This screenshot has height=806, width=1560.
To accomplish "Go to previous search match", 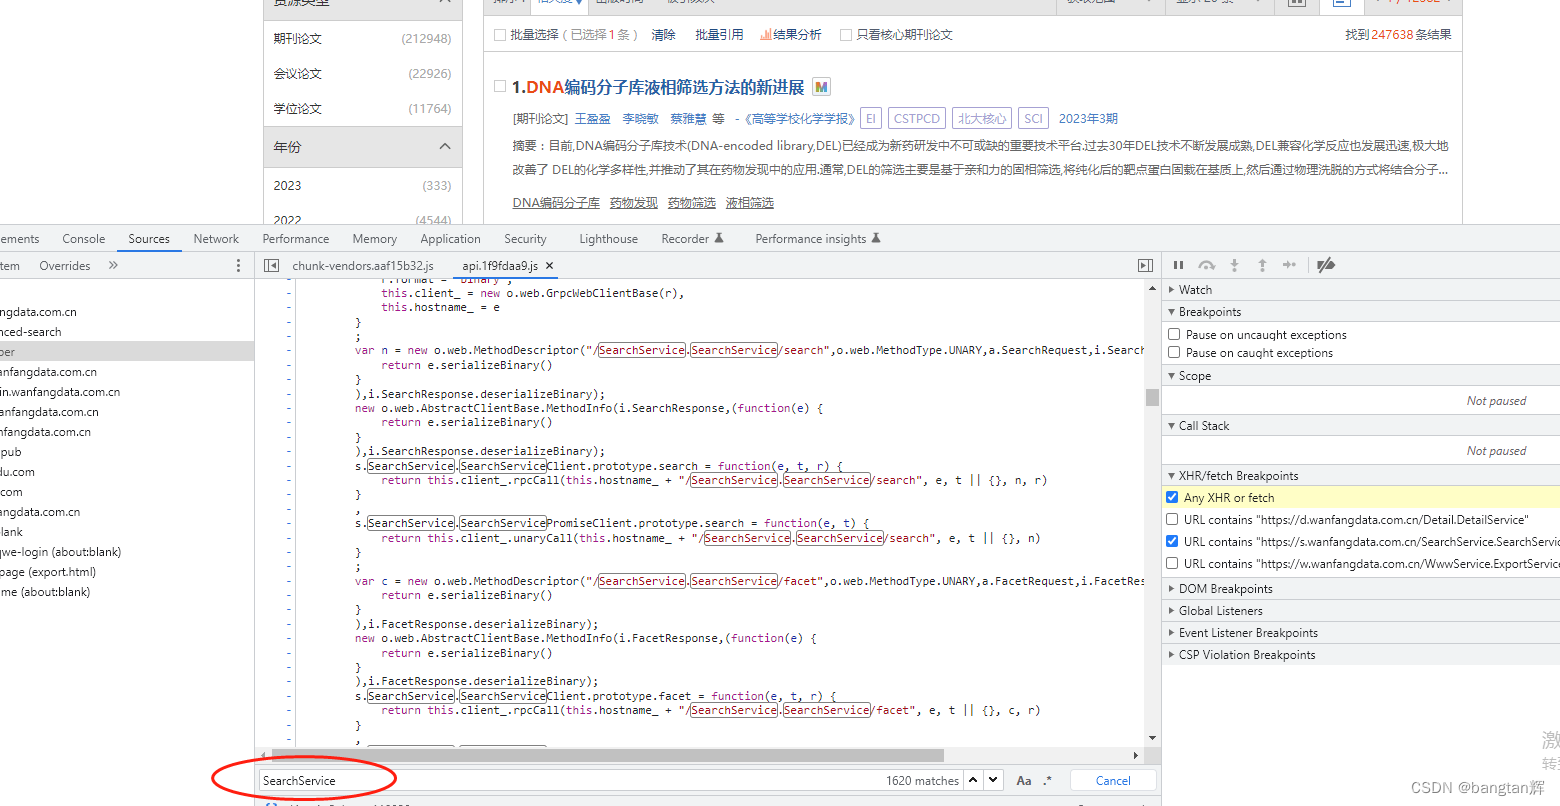I will pos(974,780).
